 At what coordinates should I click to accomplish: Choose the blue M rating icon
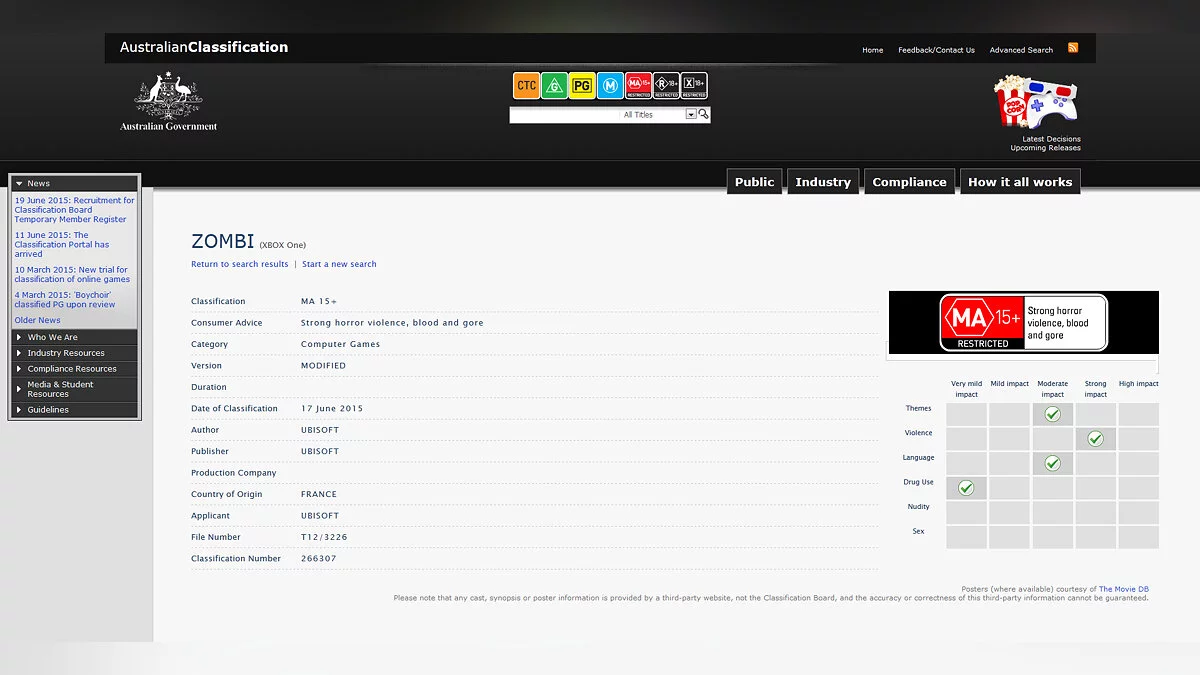[610, 86]
